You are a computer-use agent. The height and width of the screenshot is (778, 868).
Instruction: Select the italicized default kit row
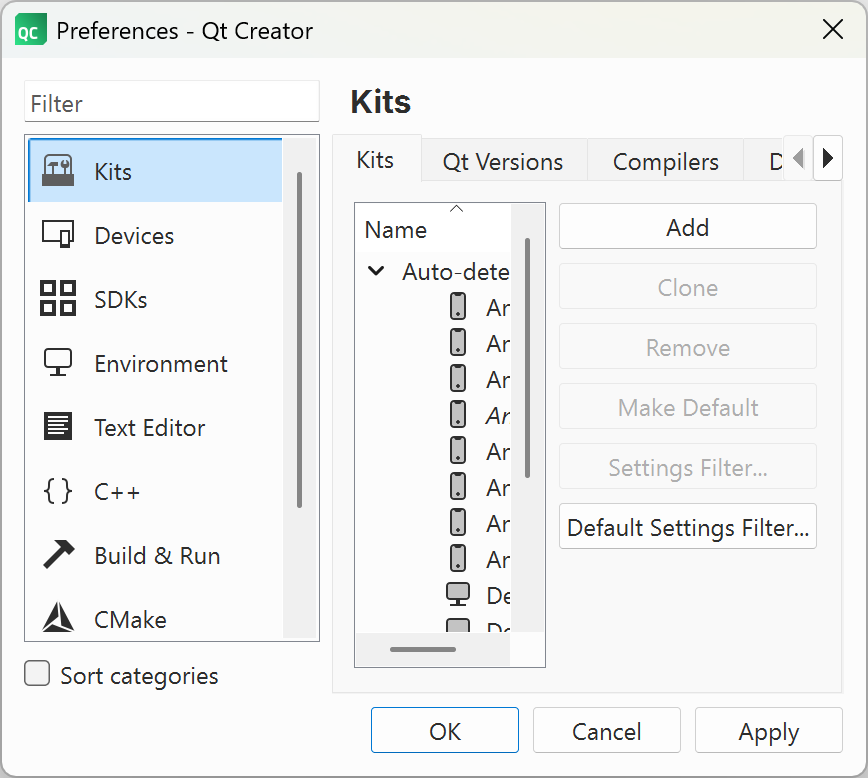[x=480, y=415]
